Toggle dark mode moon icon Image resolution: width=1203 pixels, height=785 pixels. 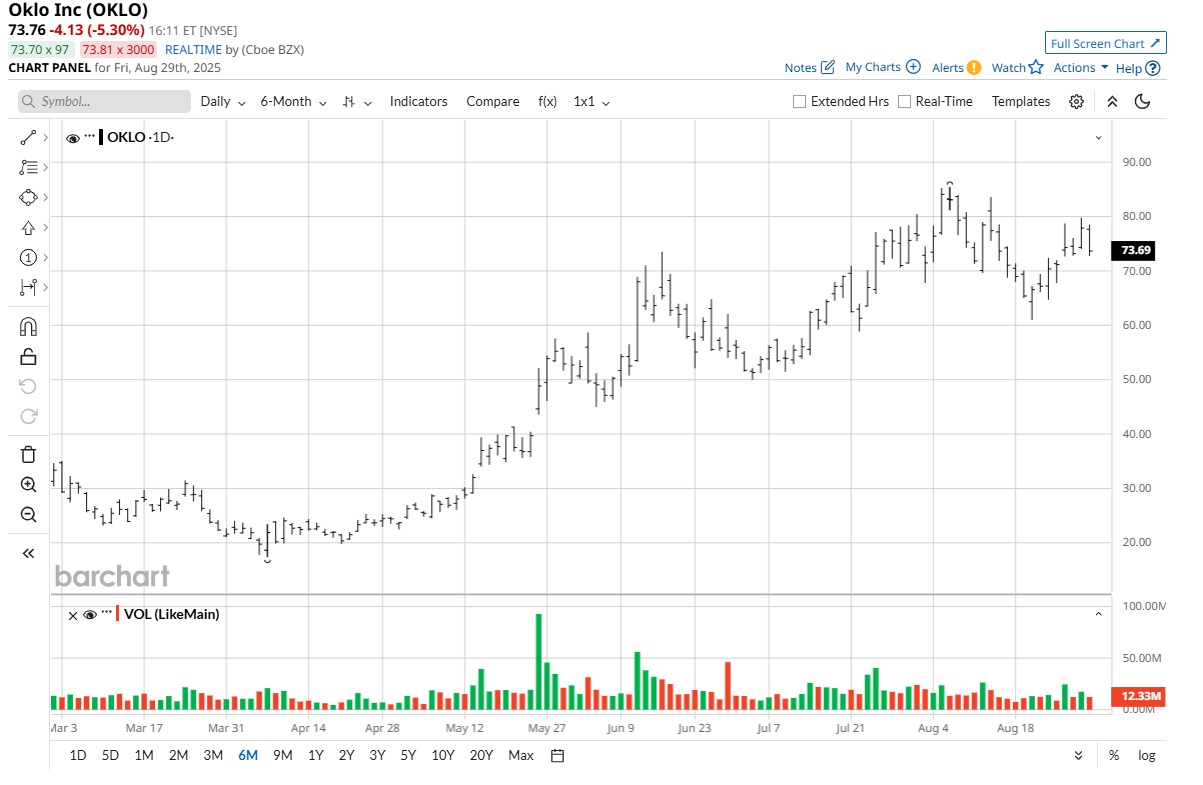click(1143, 101)
